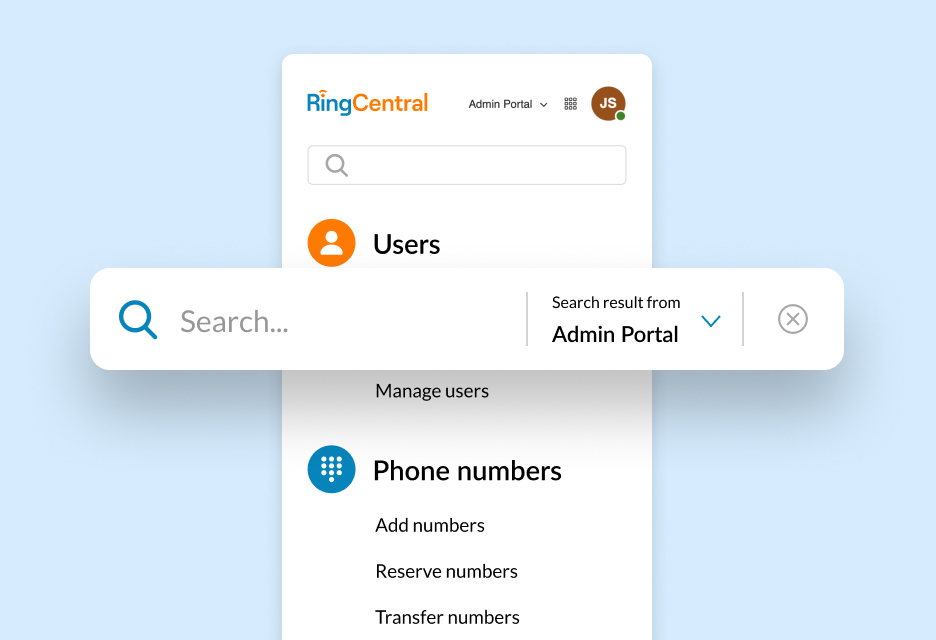The image size is (936, 640).
Task: Click the apps grid icon in header
Action: click(x=570, y=103)
